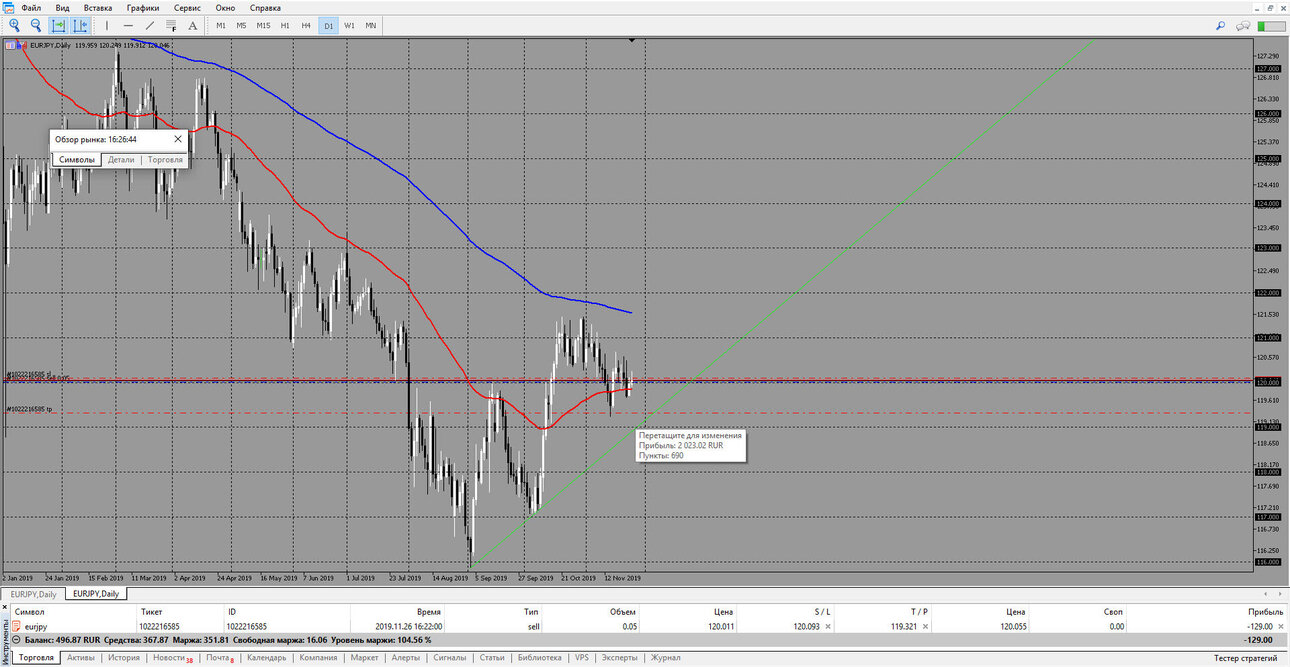This screenshot has width=1290, height=667.
Task: Open the Файл menu
Action: pyautogui.click(x=31, y=7)
